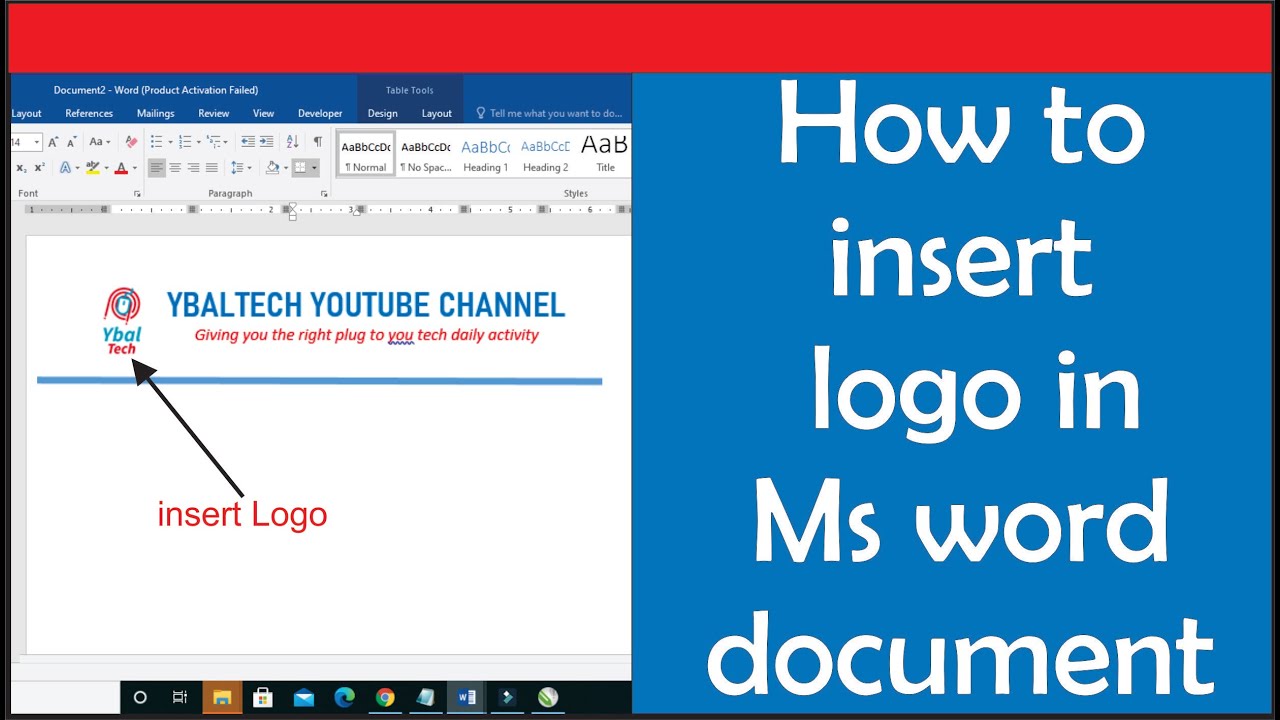The image size is (1280, 720).
Task: Click the Line and Paragraph Spacing icon
Action: click(237, 168)
